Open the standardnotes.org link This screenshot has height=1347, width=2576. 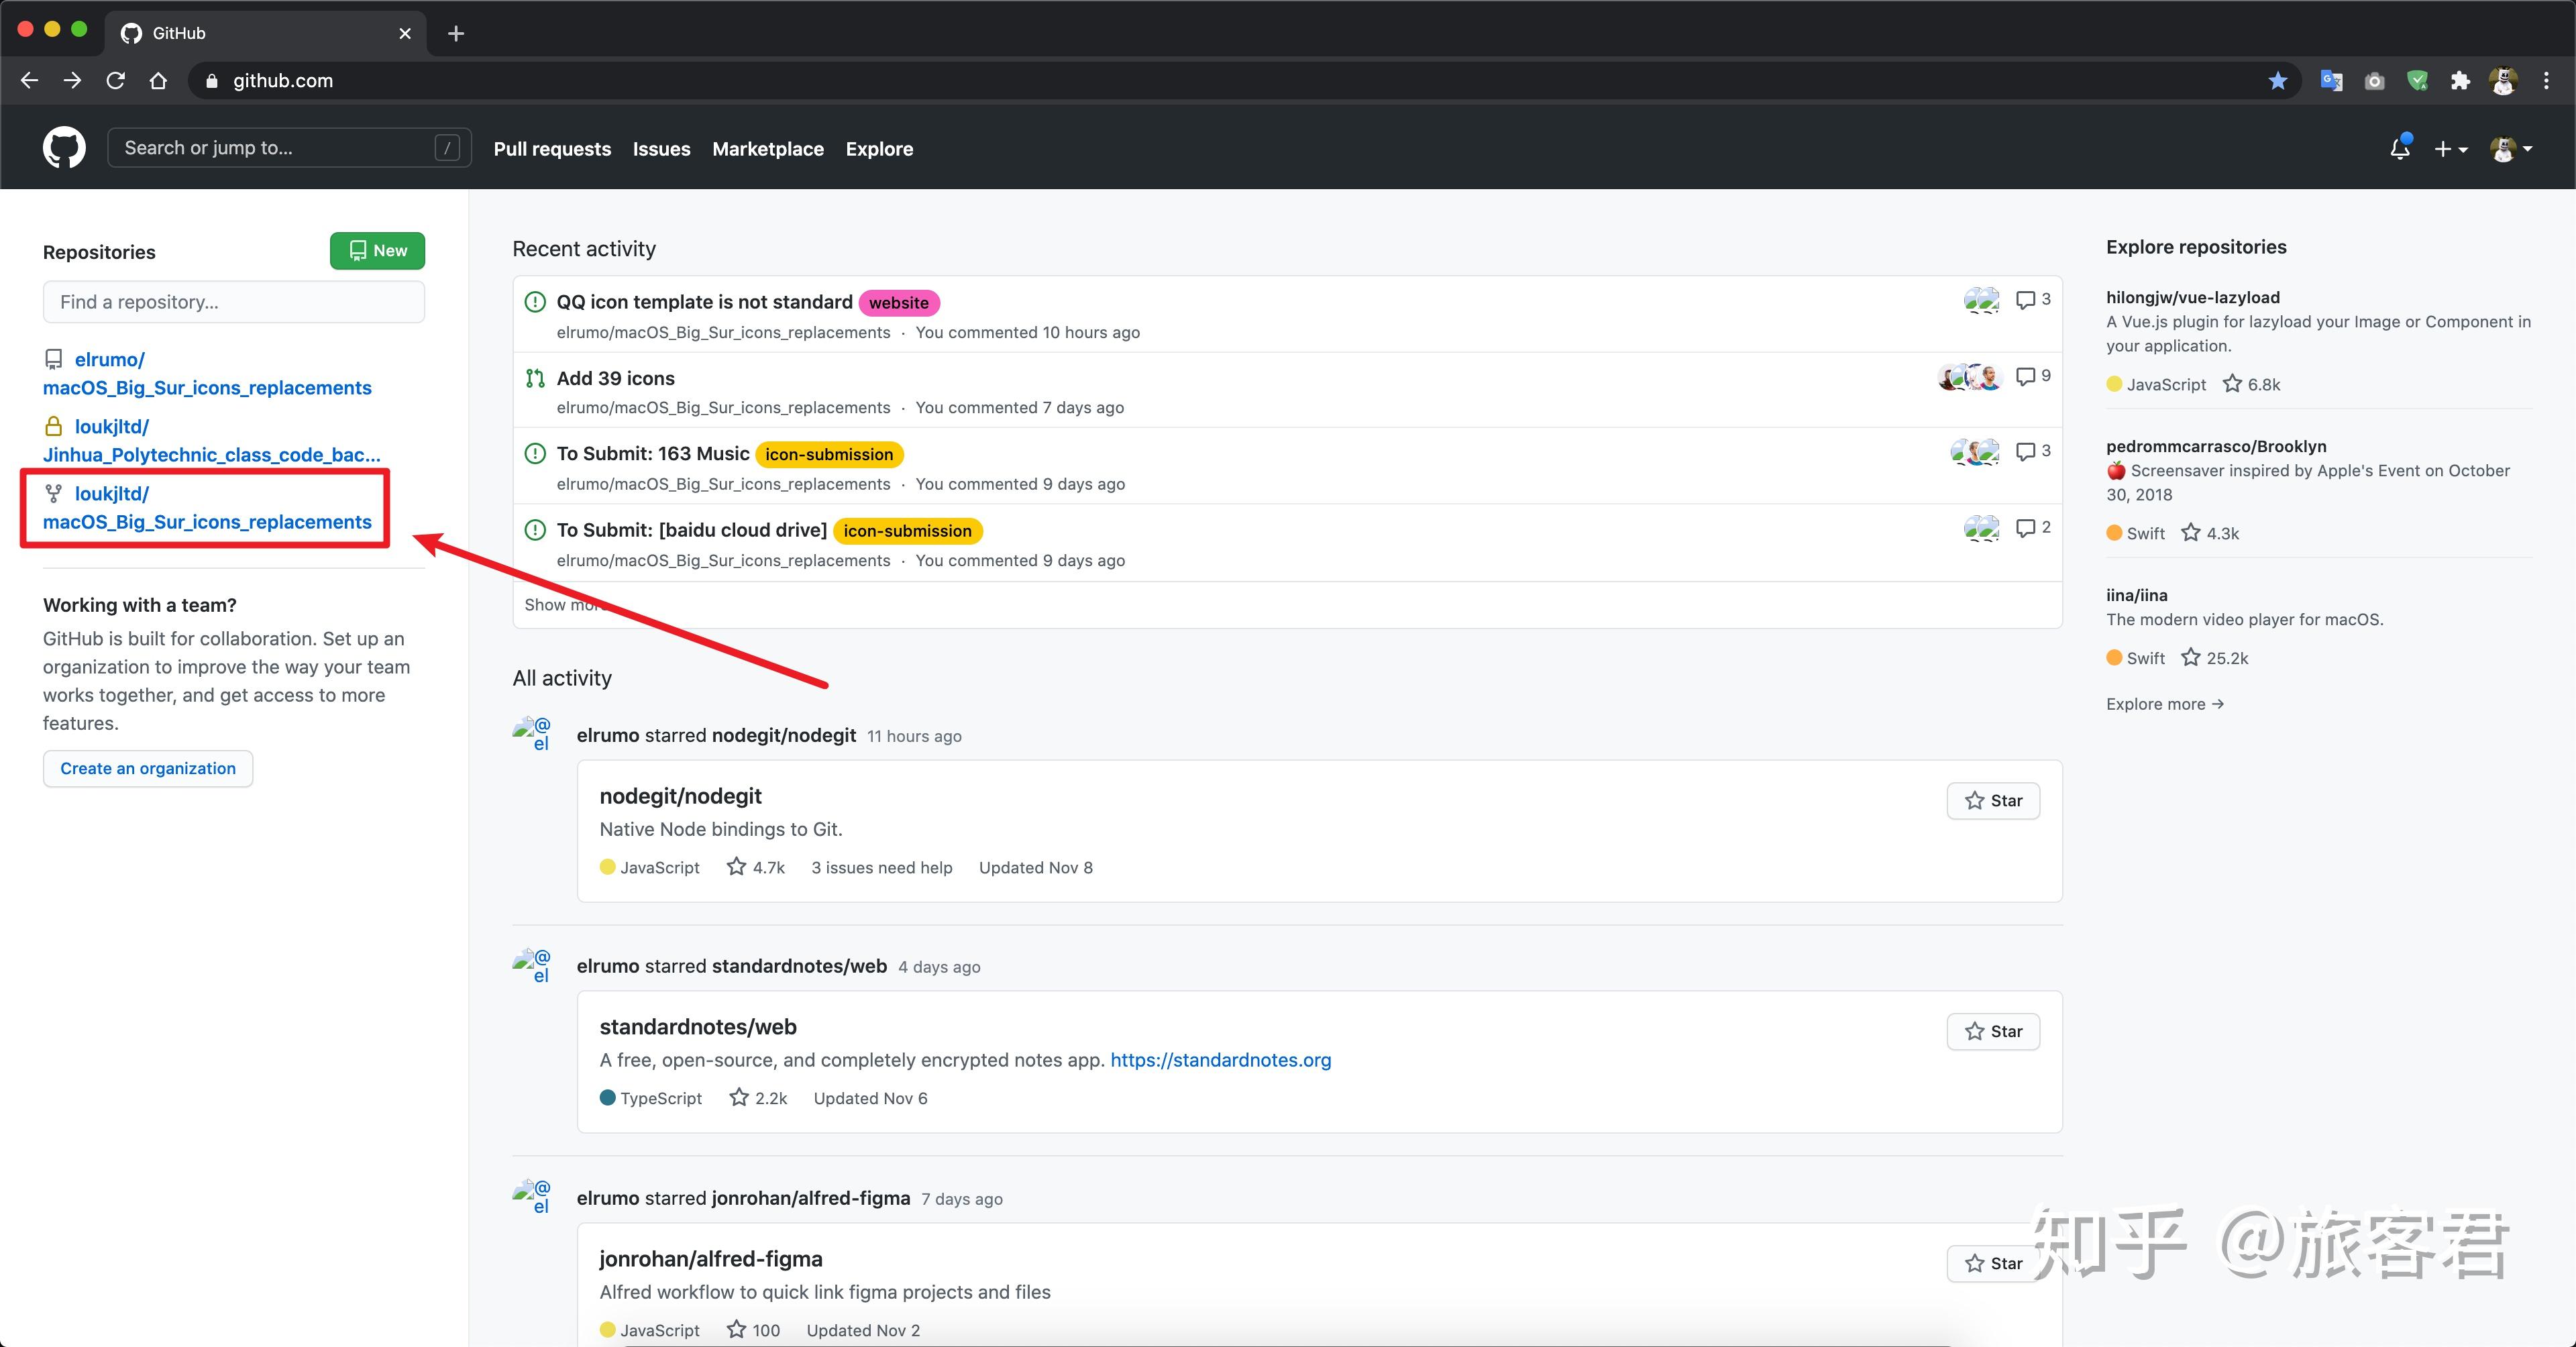coord(1220,1060)
